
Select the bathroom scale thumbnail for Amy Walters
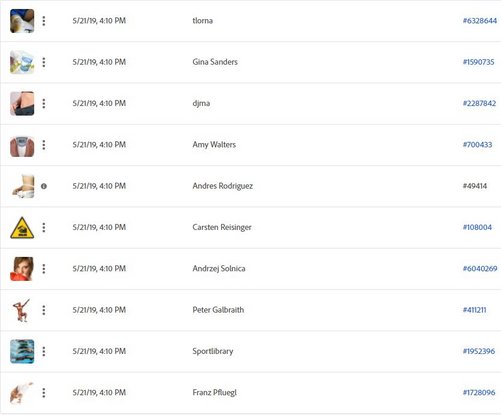point(22,145)
